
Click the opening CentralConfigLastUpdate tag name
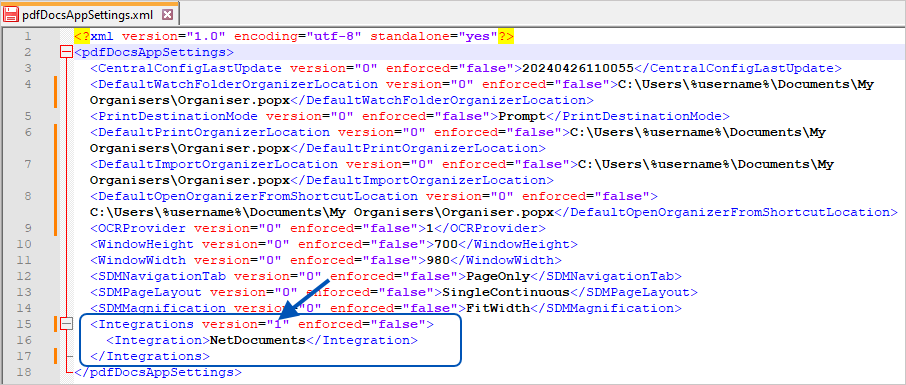(x=190, y=69)
